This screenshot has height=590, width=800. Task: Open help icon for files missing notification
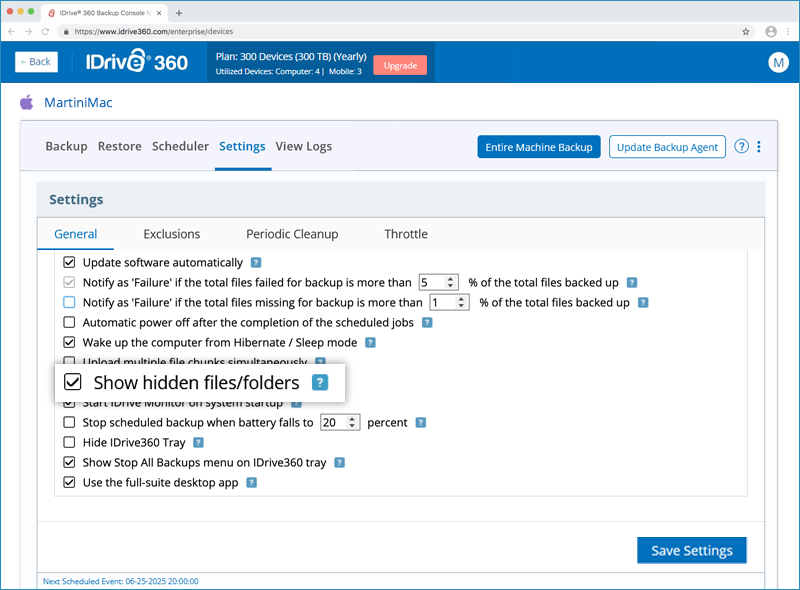click(x=643, y=303)
